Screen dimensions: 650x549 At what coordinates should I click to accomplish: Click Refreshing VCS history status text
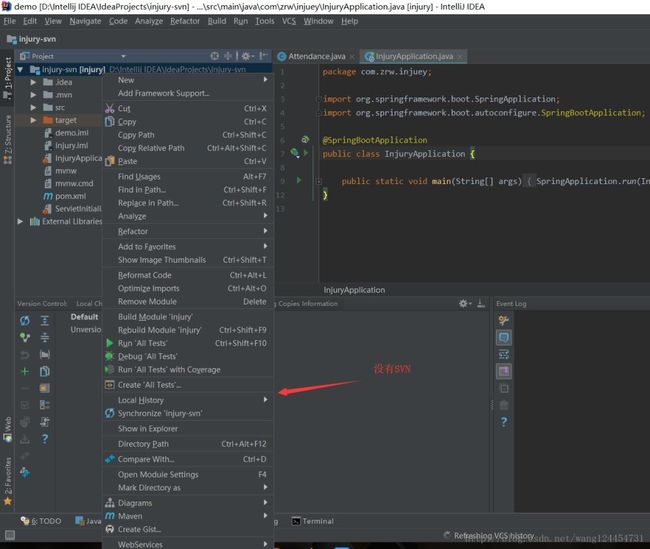[494, 536]
